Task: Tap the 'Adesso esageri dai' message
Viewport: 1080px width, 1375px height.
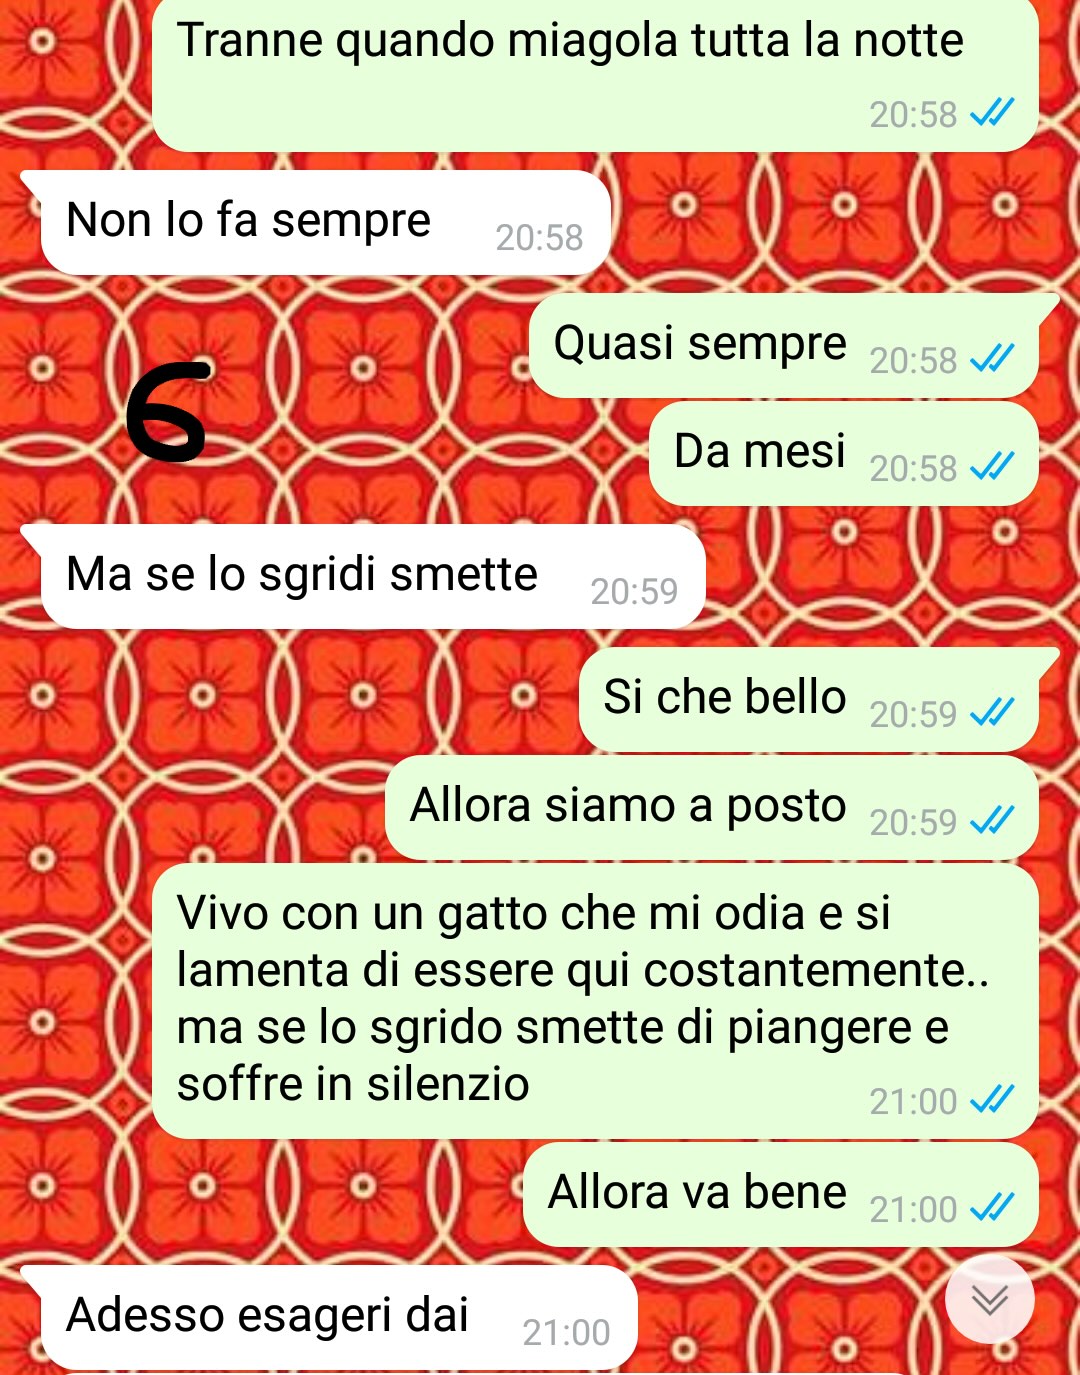Action: (x=338, y=1317)
